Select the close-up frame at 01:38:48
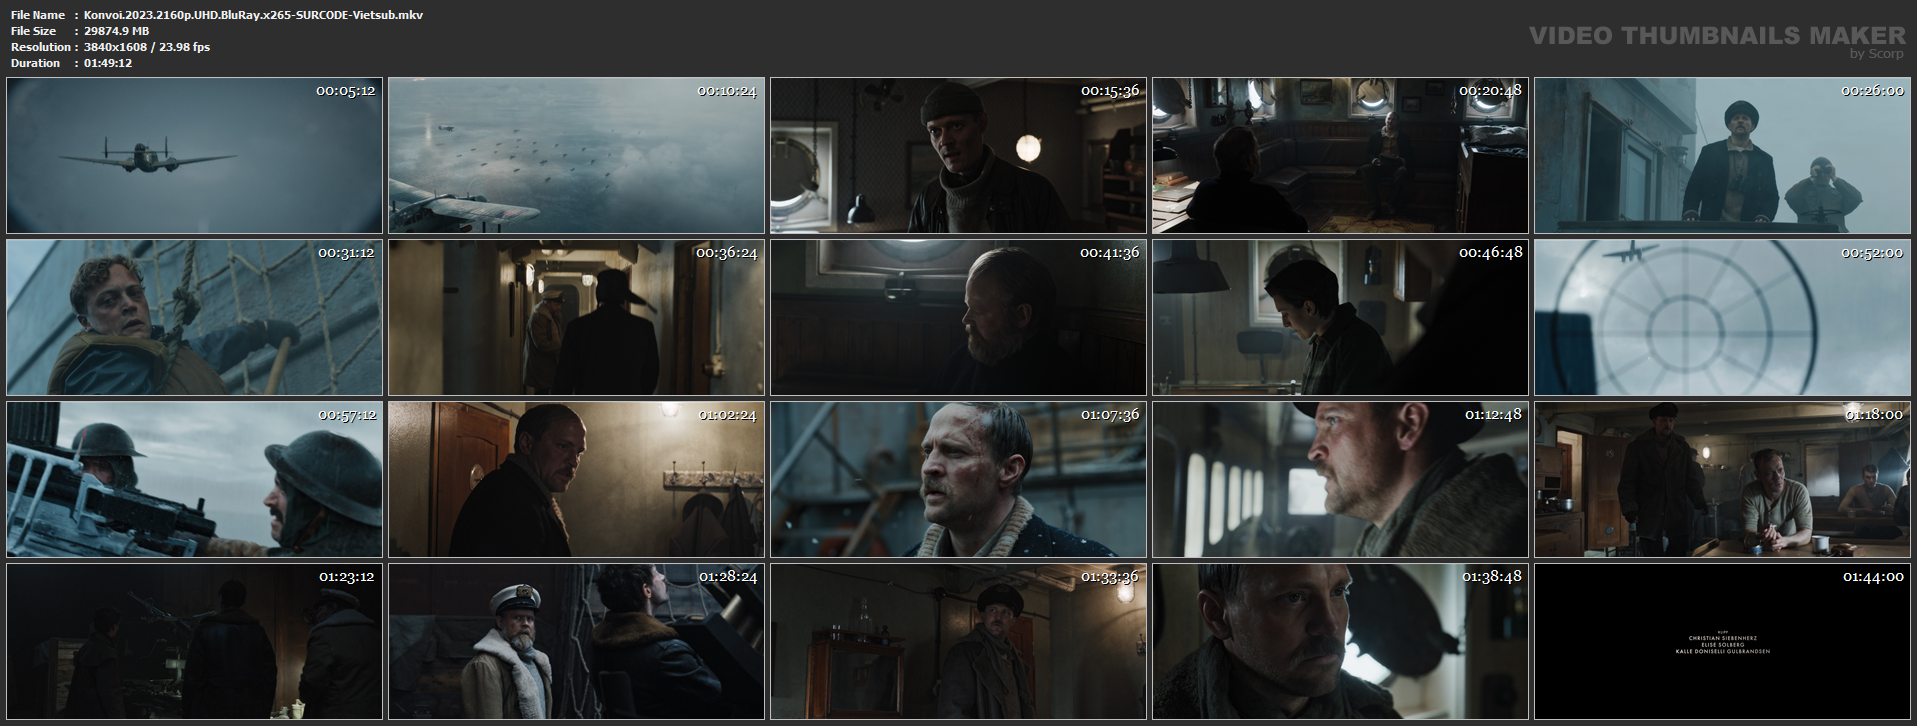Screen dimensions: 1917x726 [x=1341, y=642]
